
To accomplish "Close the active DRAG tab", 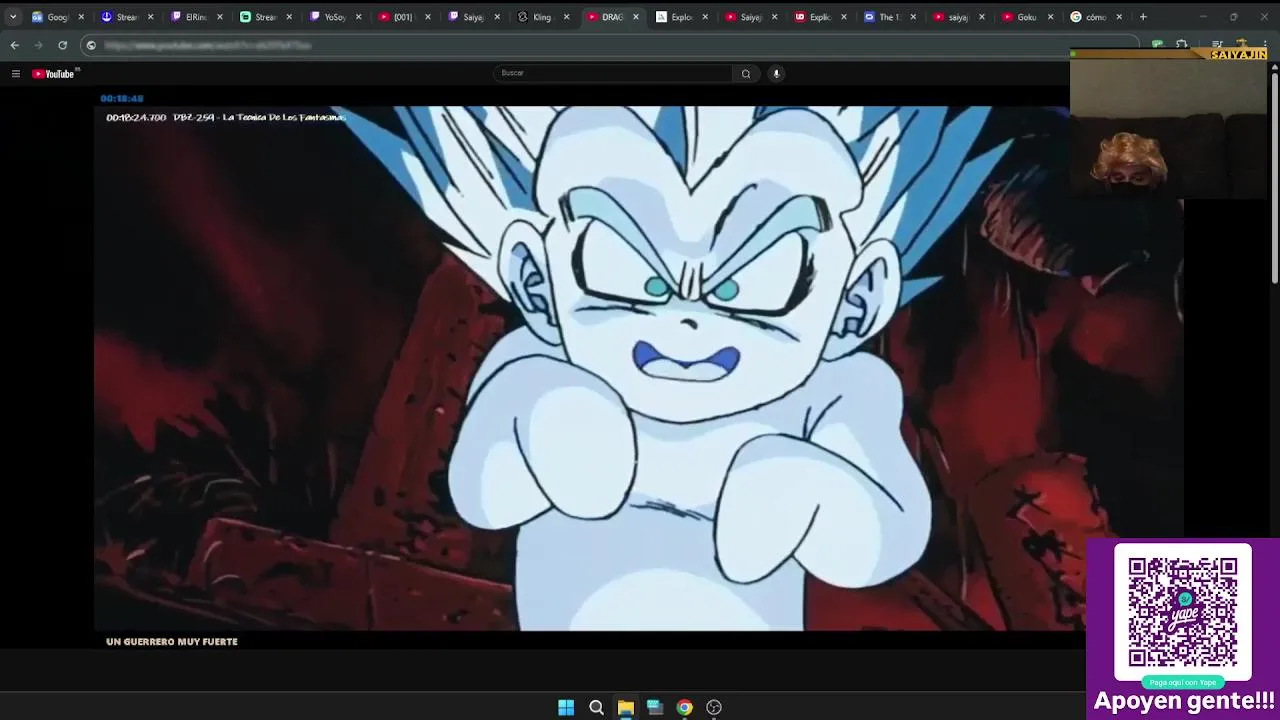I will click(x=635, y=17).
